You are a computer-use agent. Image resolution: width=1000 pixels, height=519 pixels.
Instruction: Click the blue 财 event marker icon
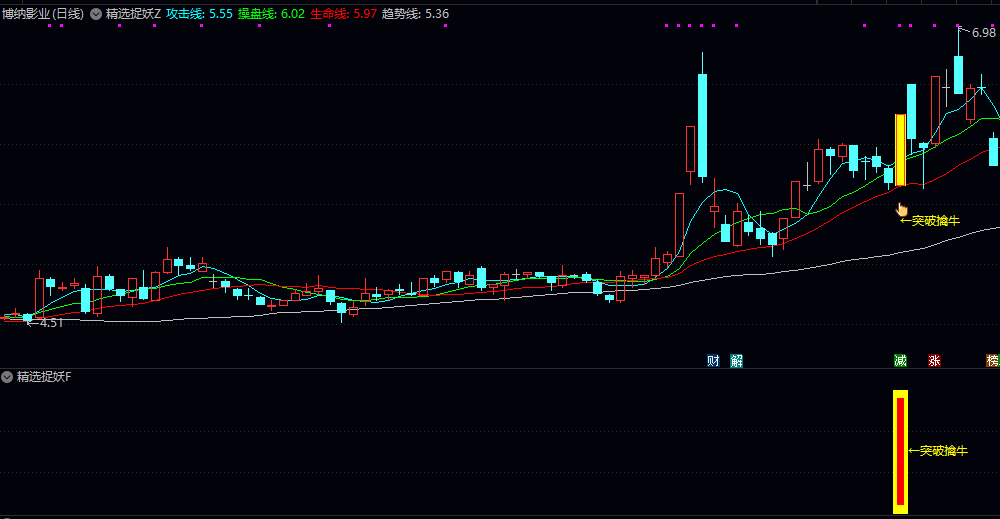(x=713, y=361)
